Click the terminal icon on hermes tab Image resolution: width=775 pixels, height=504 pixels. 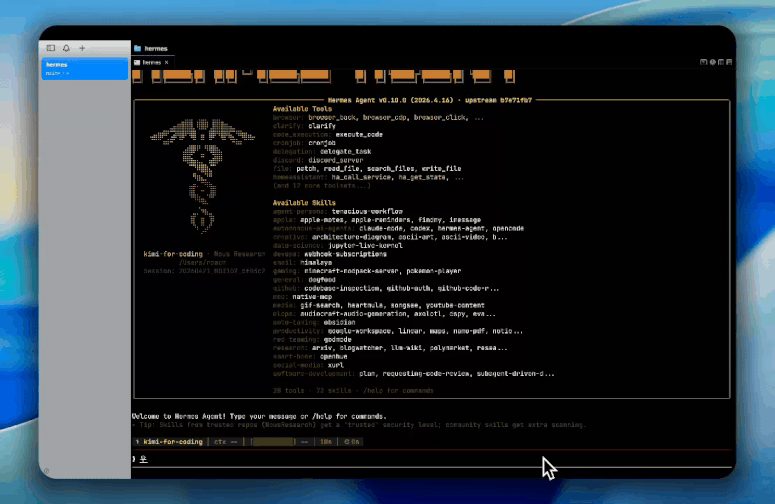(x=137, y=63)
